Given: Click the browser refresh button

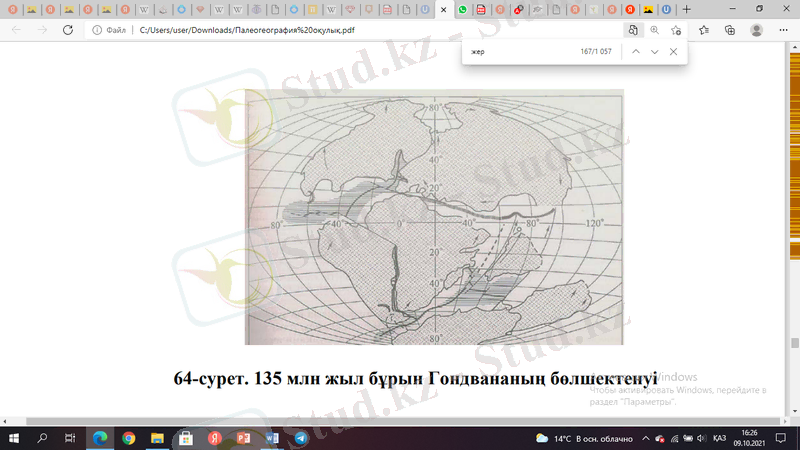Looking at the screenshot, I should (x=68, y=30).
